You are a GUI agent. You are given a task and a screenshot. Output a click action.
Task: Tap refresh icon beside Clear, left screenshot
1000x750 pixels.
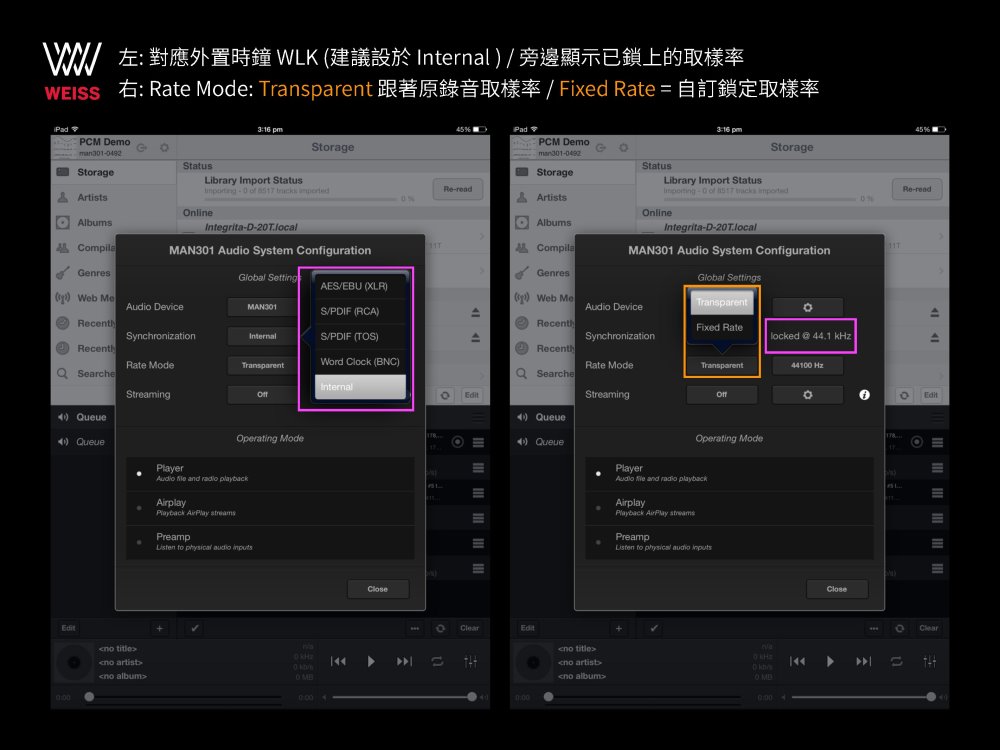(x=440, y=628)
